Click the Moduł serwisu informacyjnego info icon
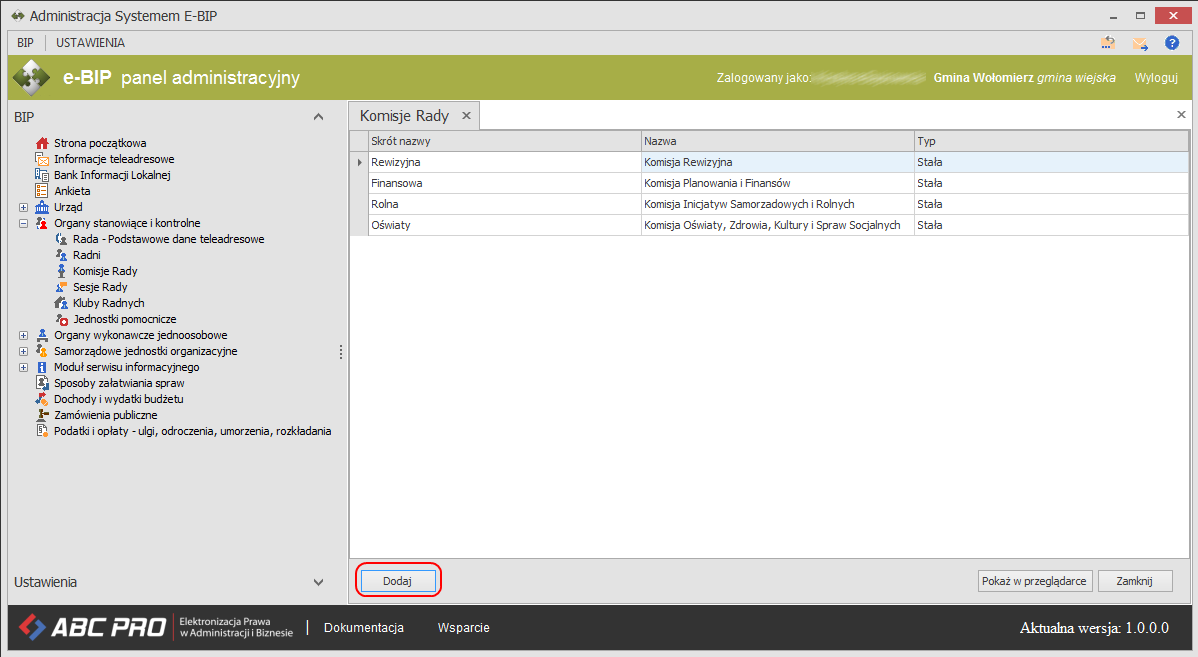Image resolution: width=1198 pixels, height=657 pixels. tap(42, 367)
